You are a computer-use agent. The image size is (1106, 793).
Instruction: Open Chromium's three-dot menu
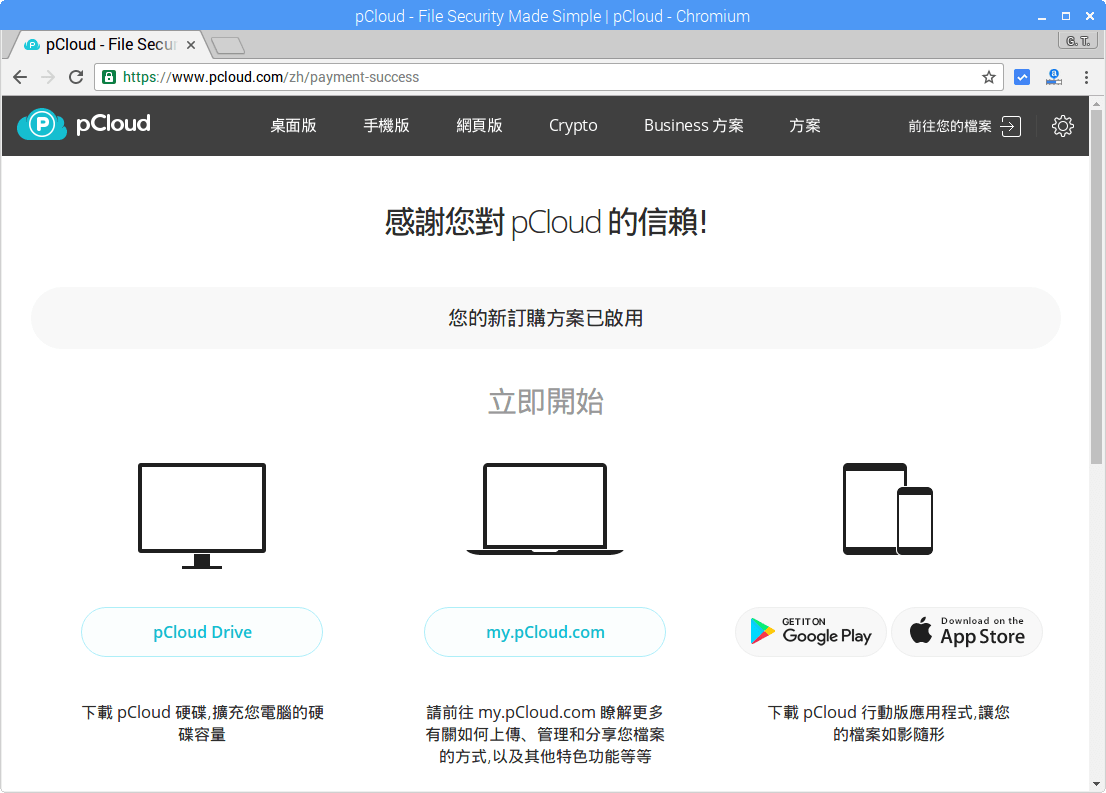coord(1087,76)
